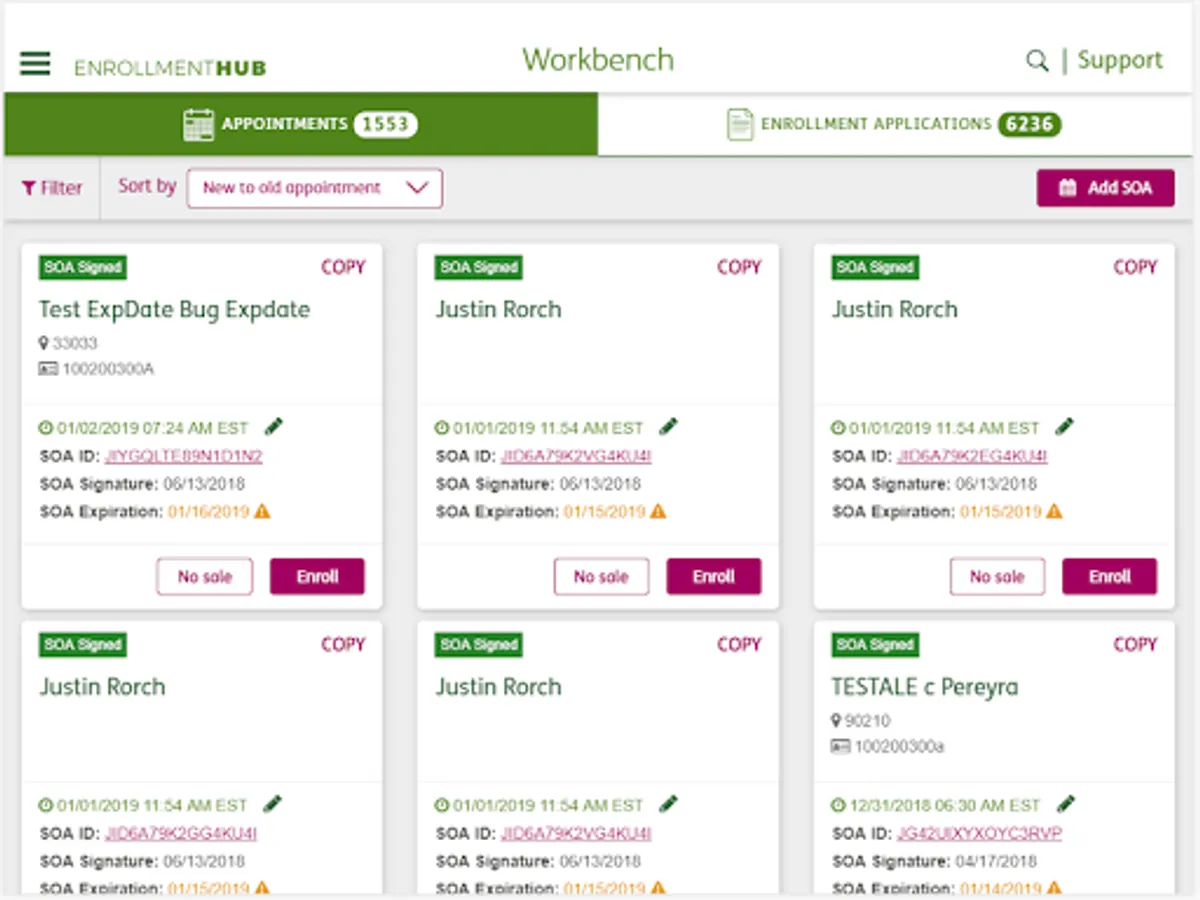Open SOA ID link JID6A79K2EG4KU4I

[972, 456]
